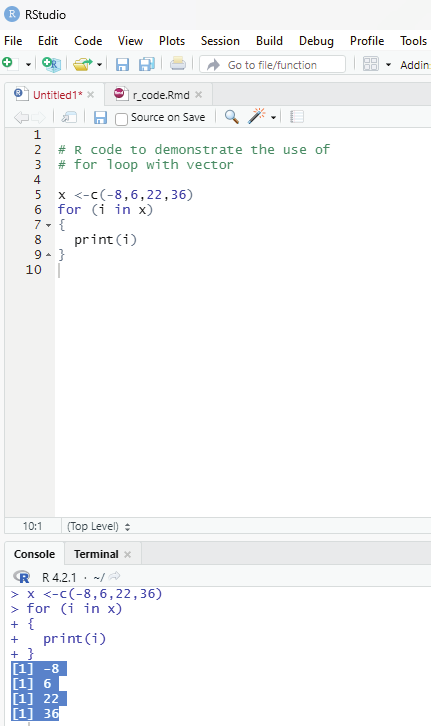Click Save all open documents icon
Screen dimensions: 431x726
tap(147, 64)
